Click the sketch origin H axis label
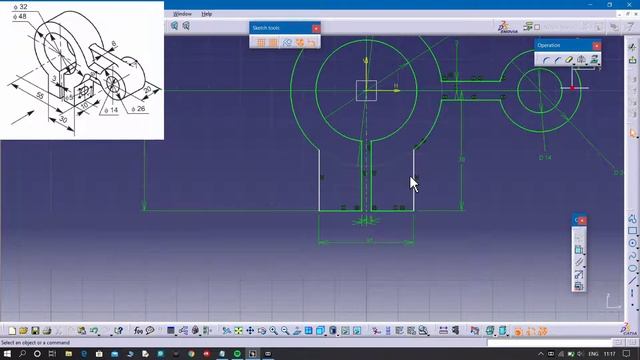This screenshot has width=640, height=360. point(396,86)
